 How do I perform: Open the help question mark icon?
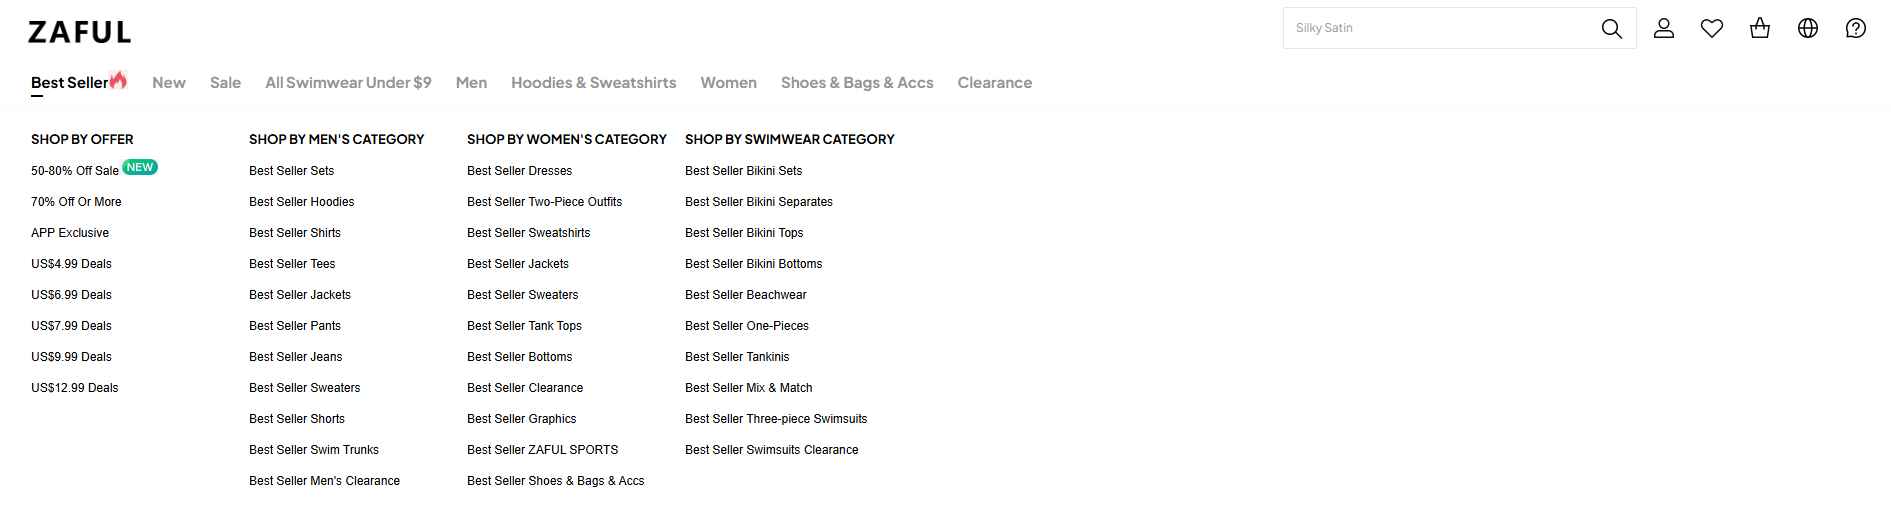point(1856,29)
